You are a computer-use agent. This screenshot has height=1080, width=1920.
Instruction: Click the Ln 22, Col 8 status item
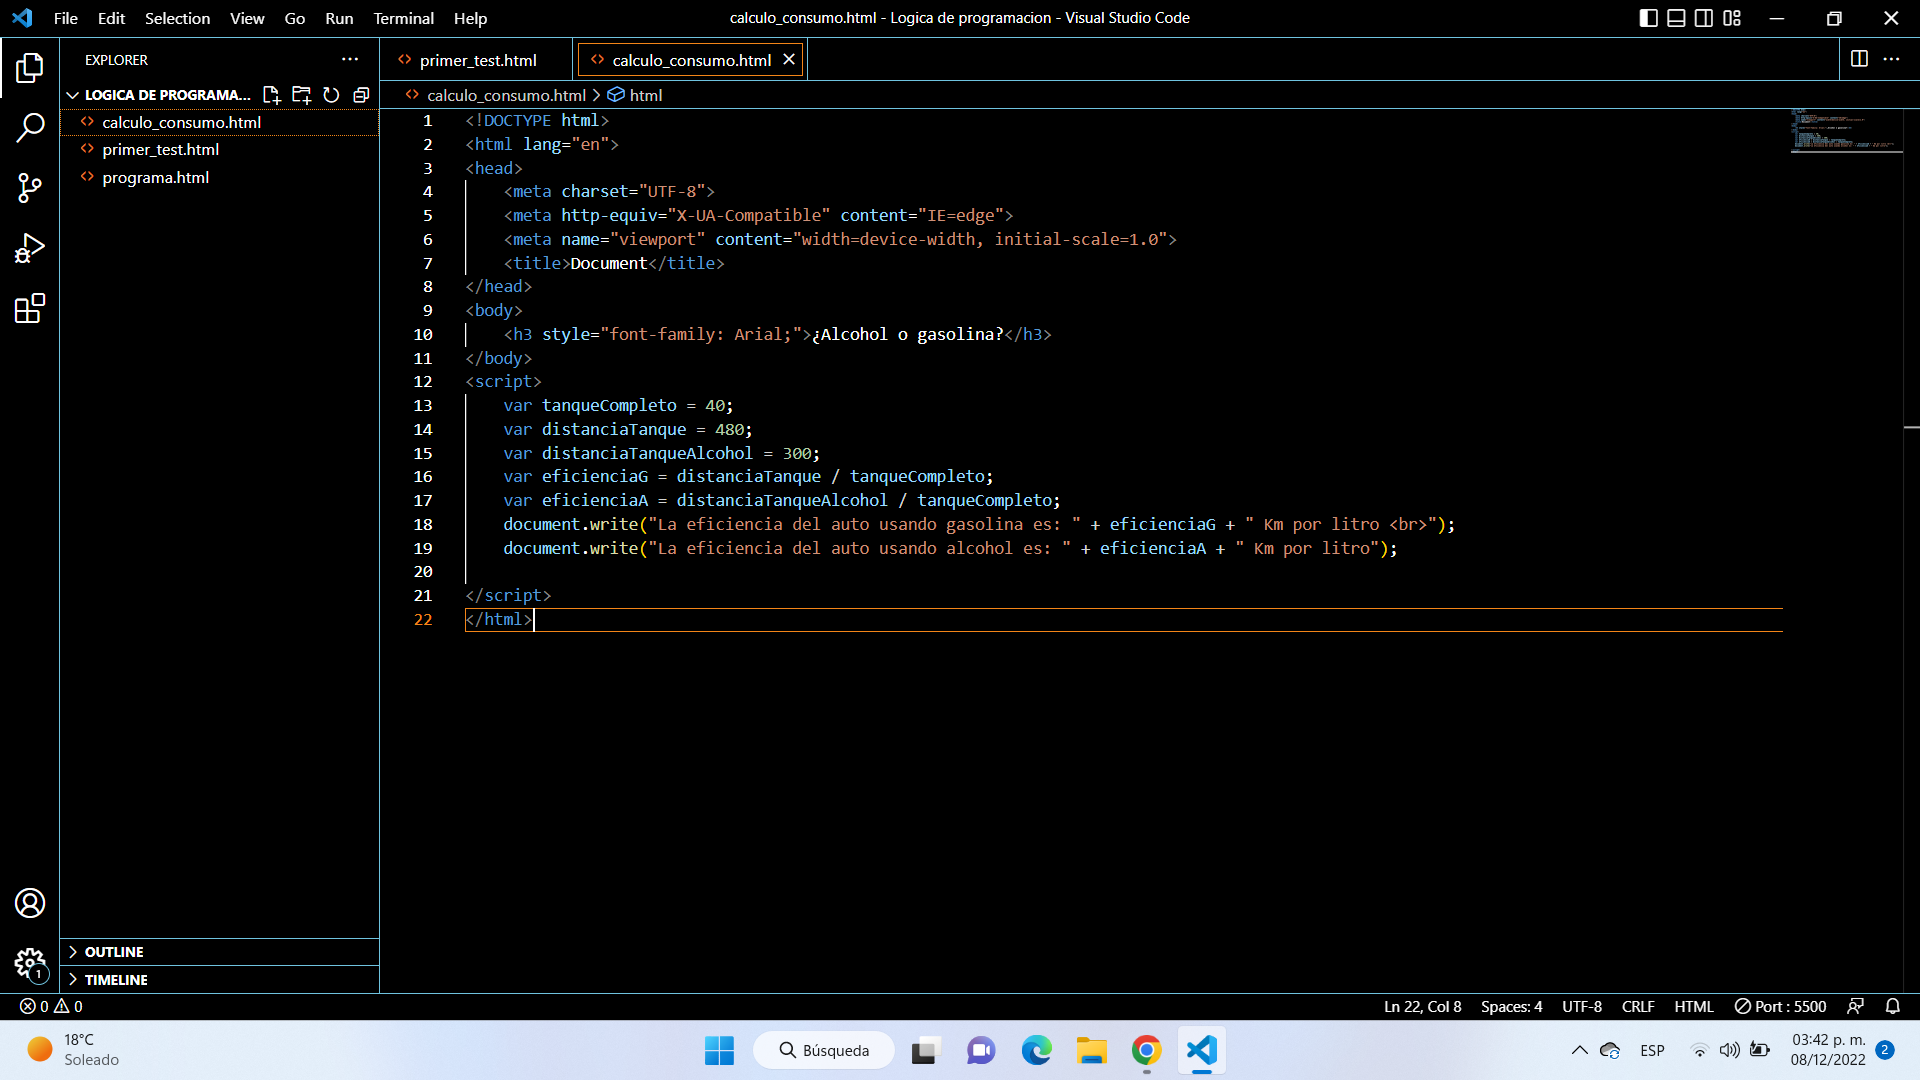[1422, 1006]
